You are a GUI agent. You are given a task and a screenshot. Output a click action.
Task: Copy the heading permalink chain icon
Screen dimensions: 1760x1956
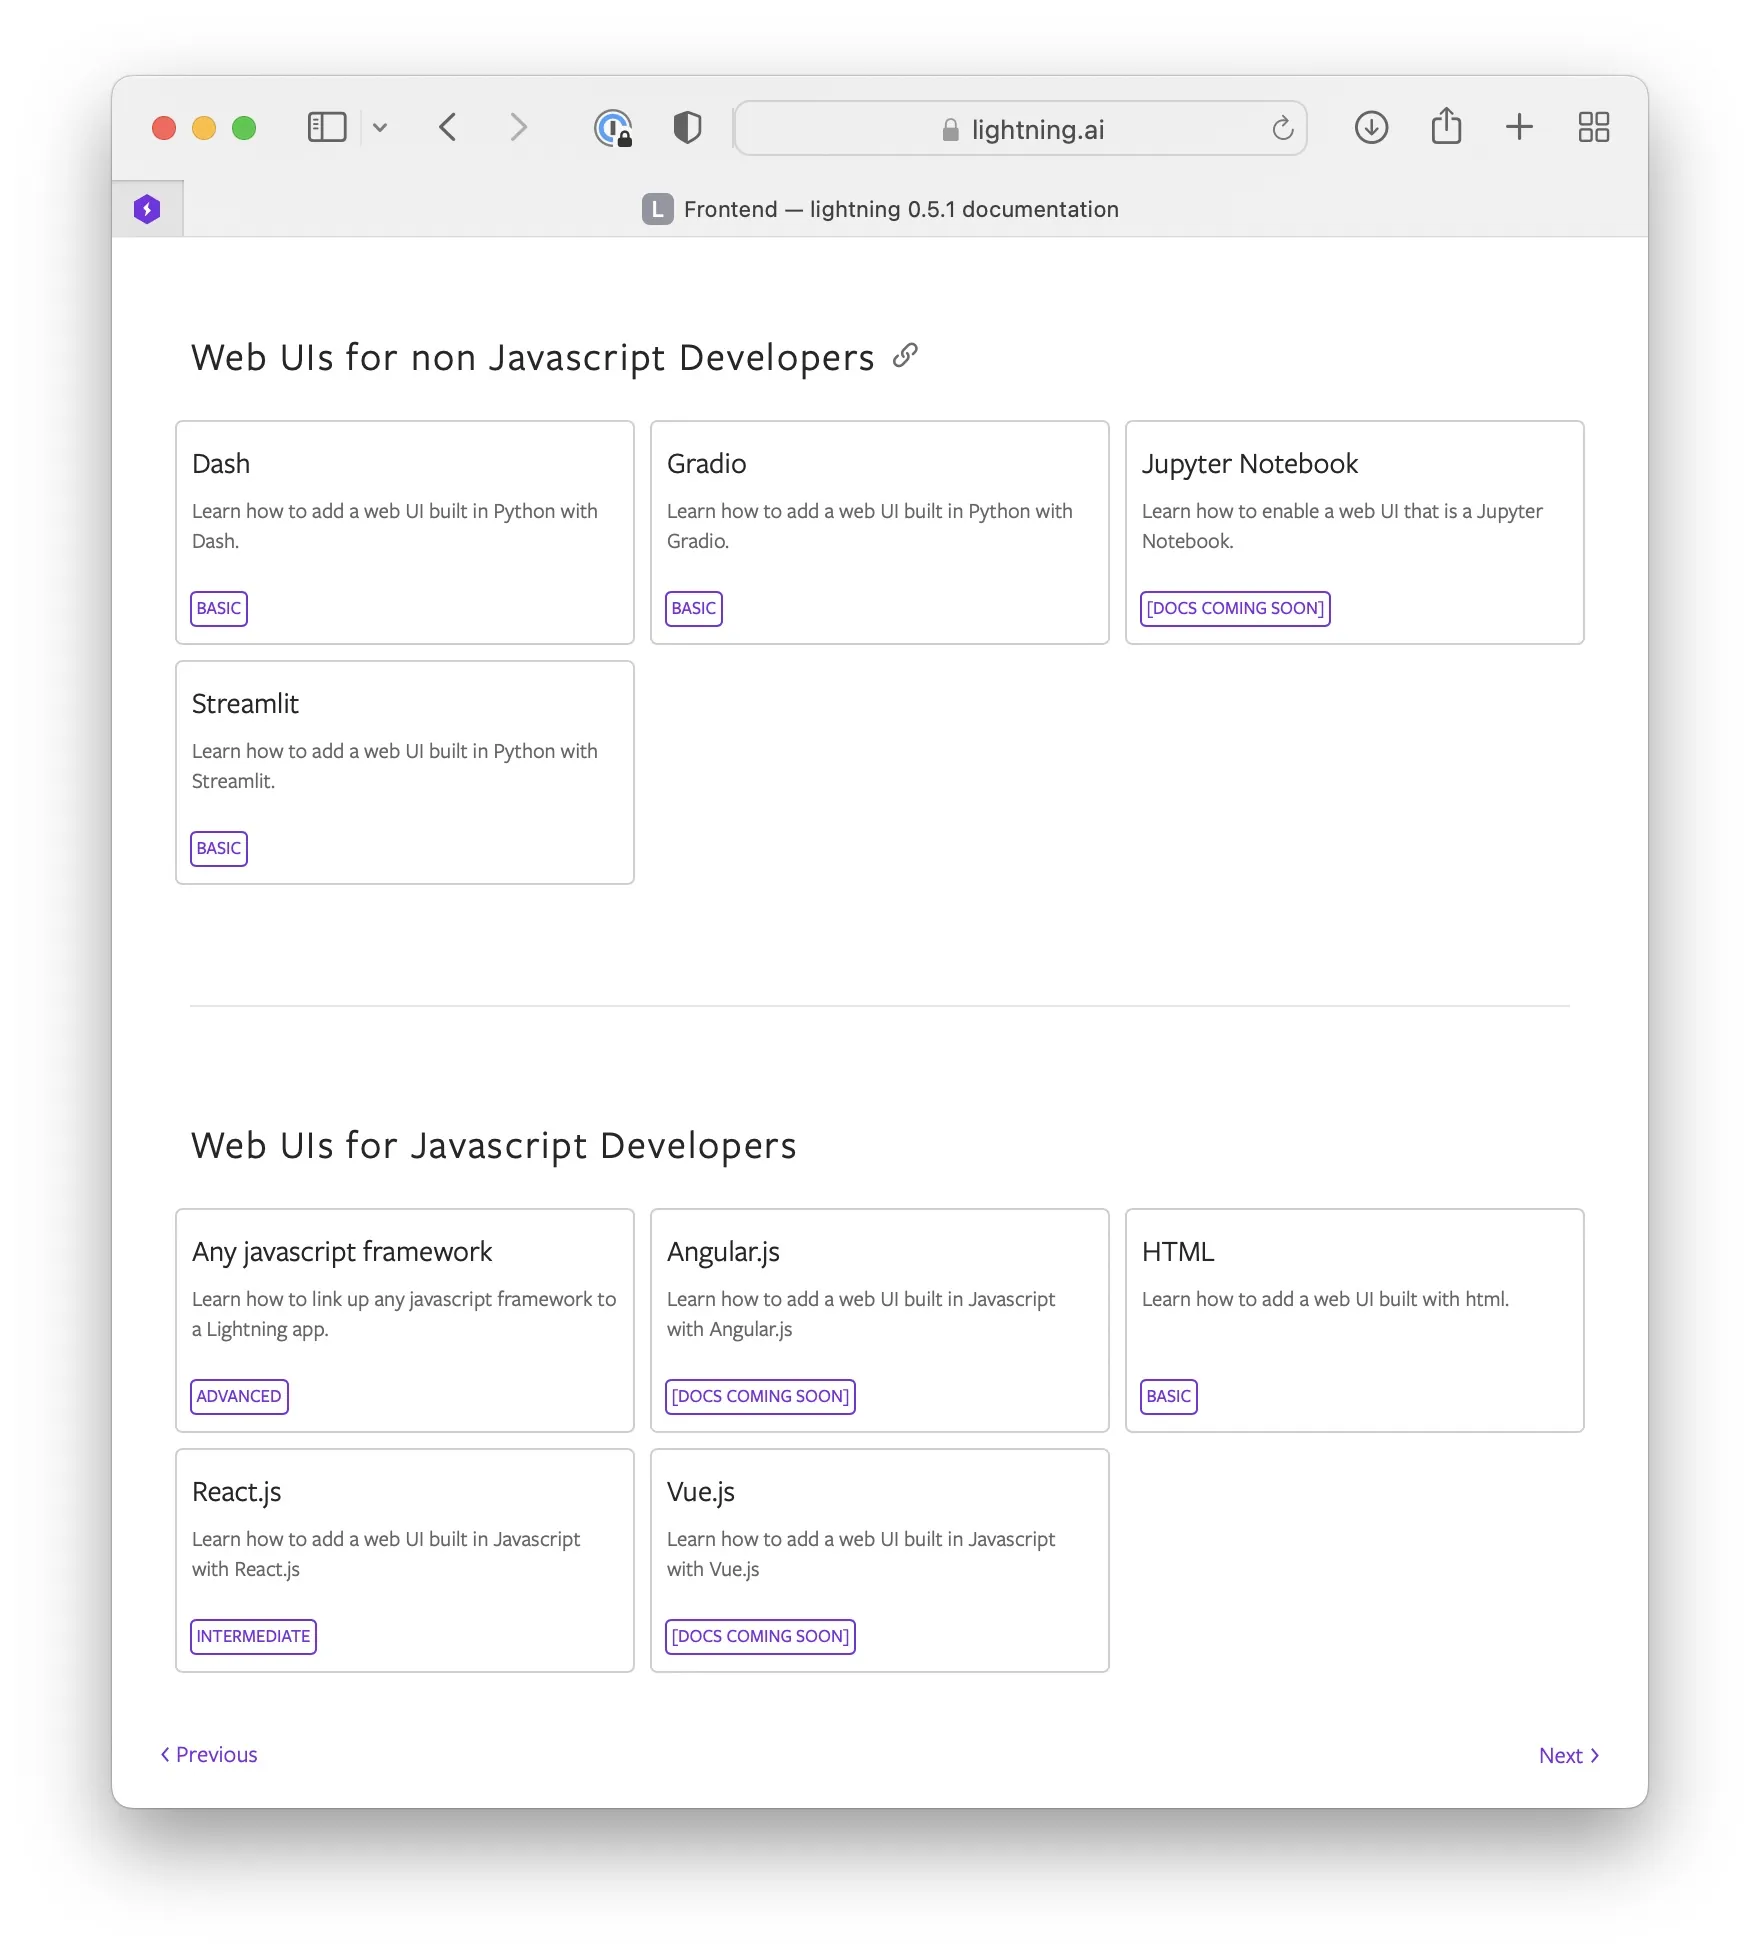[906, 355]
